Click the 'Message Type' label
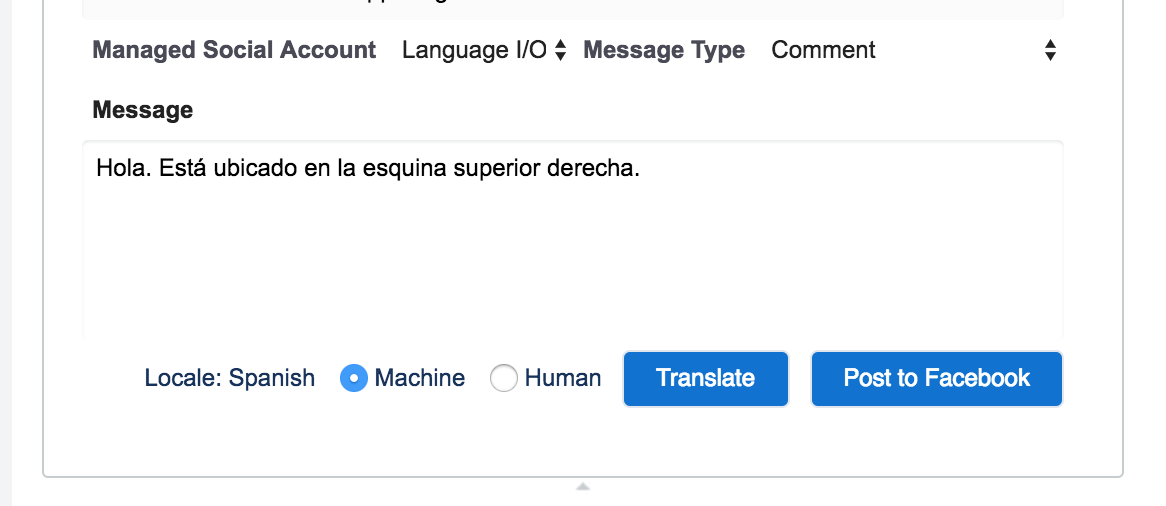 click(x=664, y=50)
